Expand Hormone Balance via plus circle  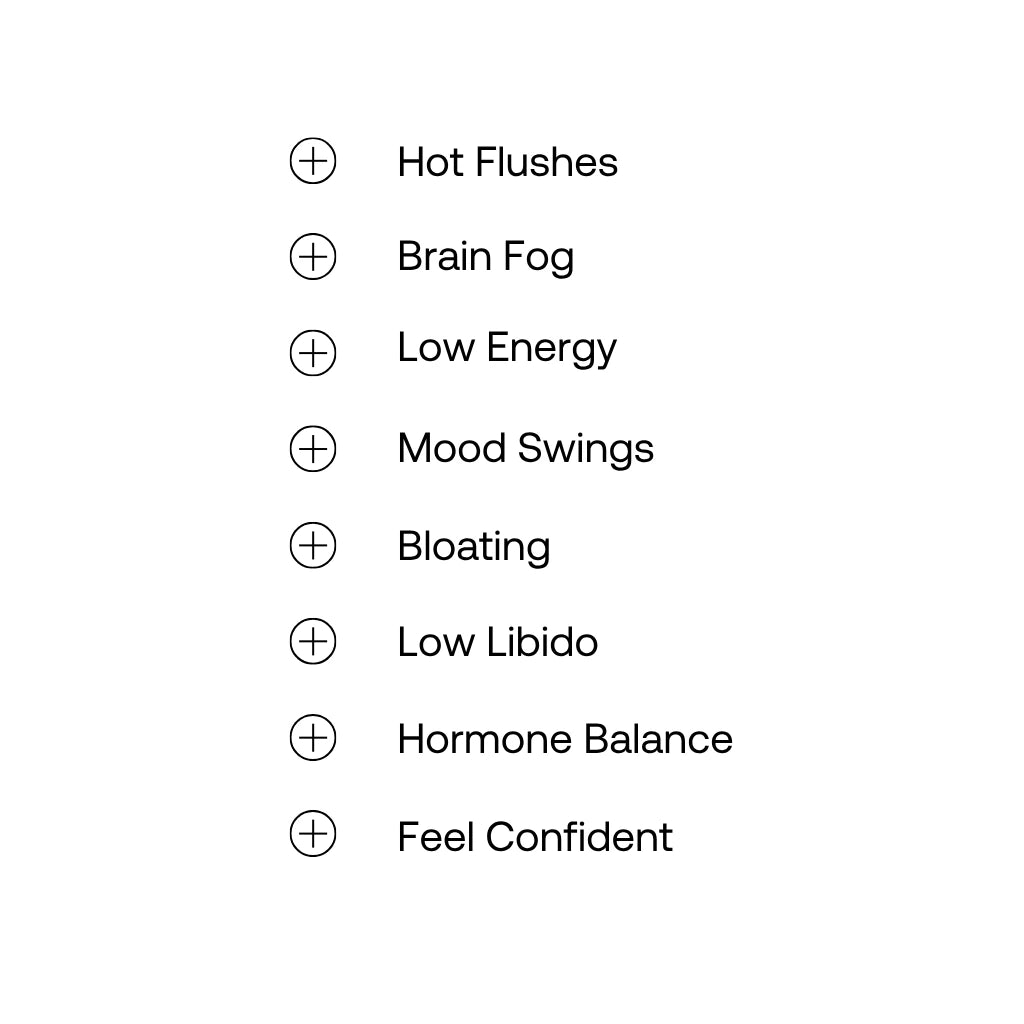pos(313,737)
